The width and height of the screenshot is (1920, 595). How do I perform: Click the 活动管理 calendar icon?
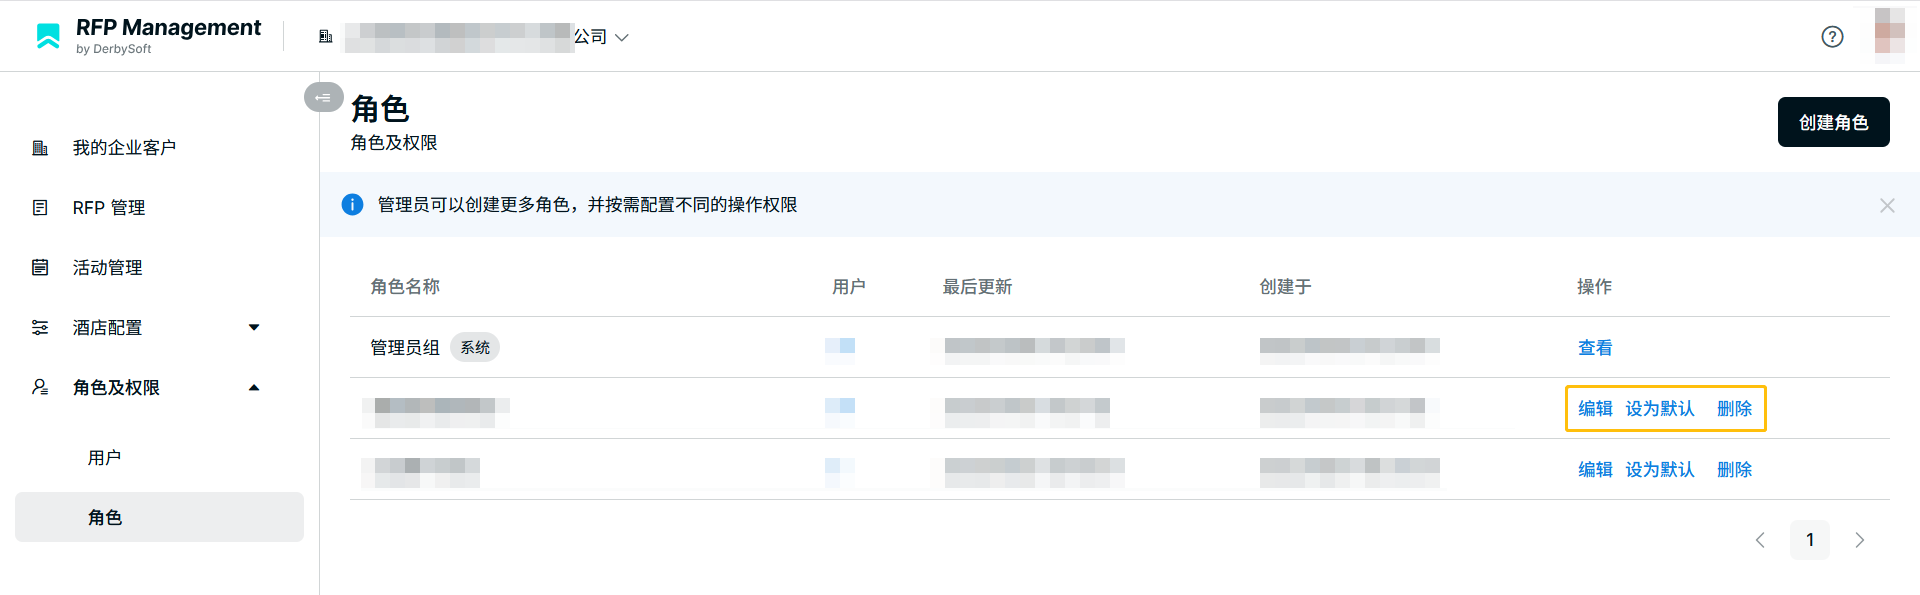(x=40, y=267)
